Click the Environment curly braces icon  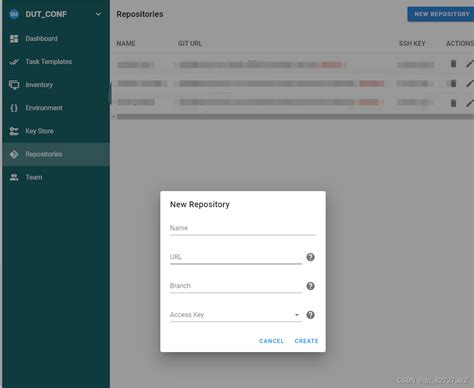(x=14, y=108)
